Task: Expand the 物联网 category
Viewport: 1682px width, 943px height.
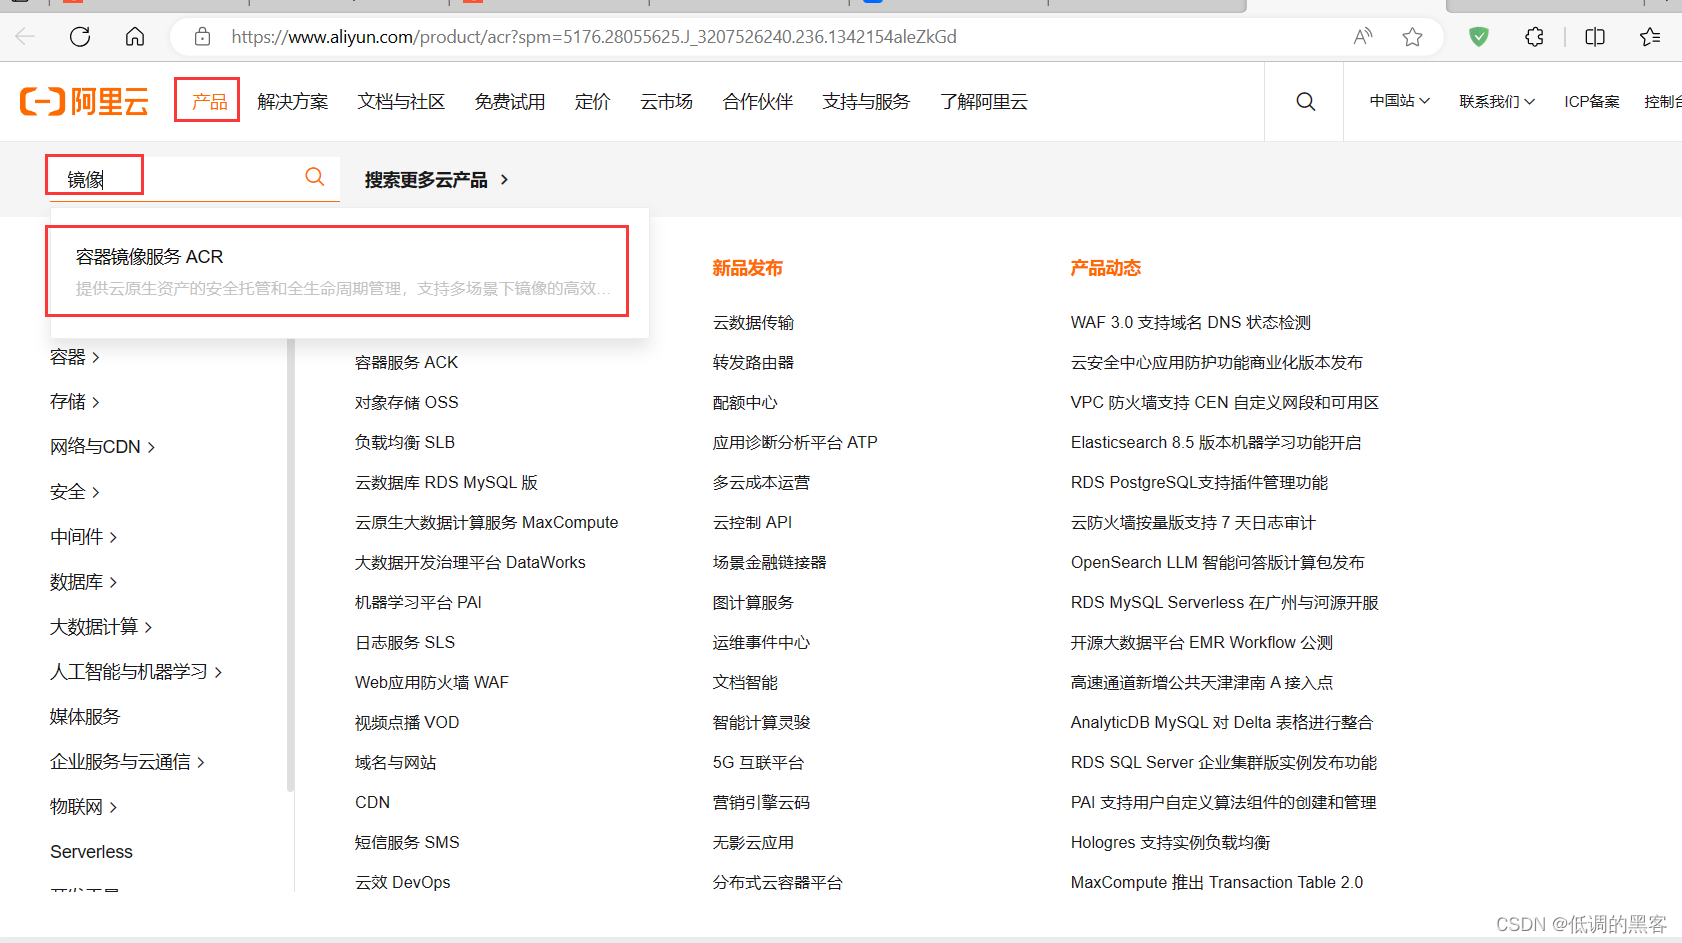Action: (x=84, y=807)
